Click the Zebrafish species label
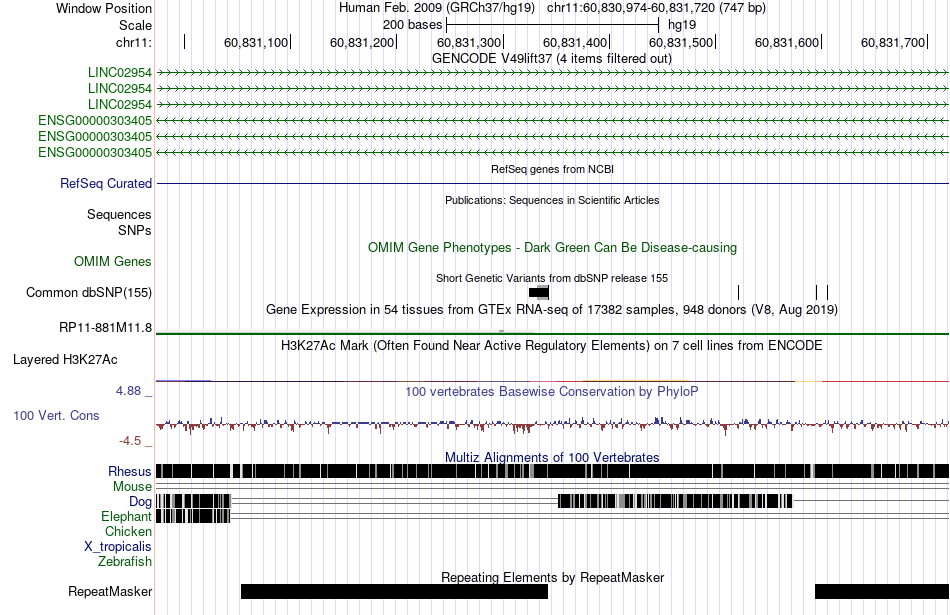Screen dimensions: 950x615 125,562
